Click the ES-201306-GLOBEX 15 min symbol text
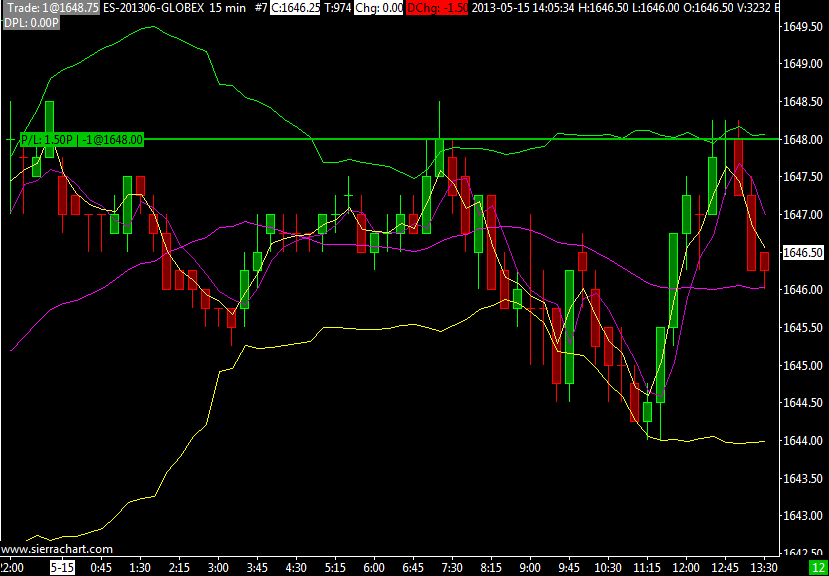The height and width of the screenshot is (576, 829). click(176, 8)
